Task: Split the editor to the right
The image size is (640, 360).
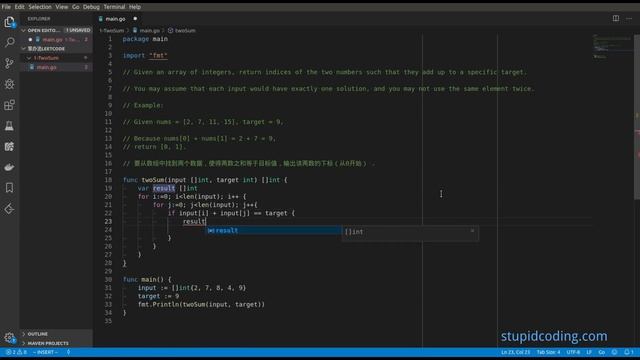Action: 616,18
